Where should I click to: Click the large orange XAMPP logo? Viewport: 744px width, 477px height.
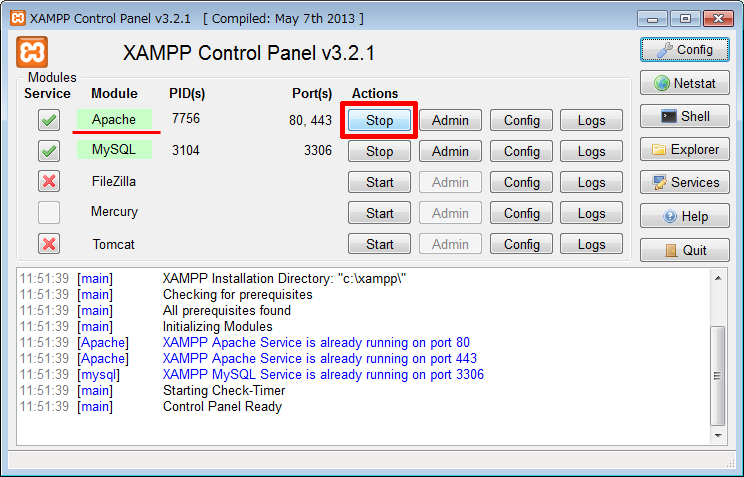pyautogui.click(x=32, y=52)
